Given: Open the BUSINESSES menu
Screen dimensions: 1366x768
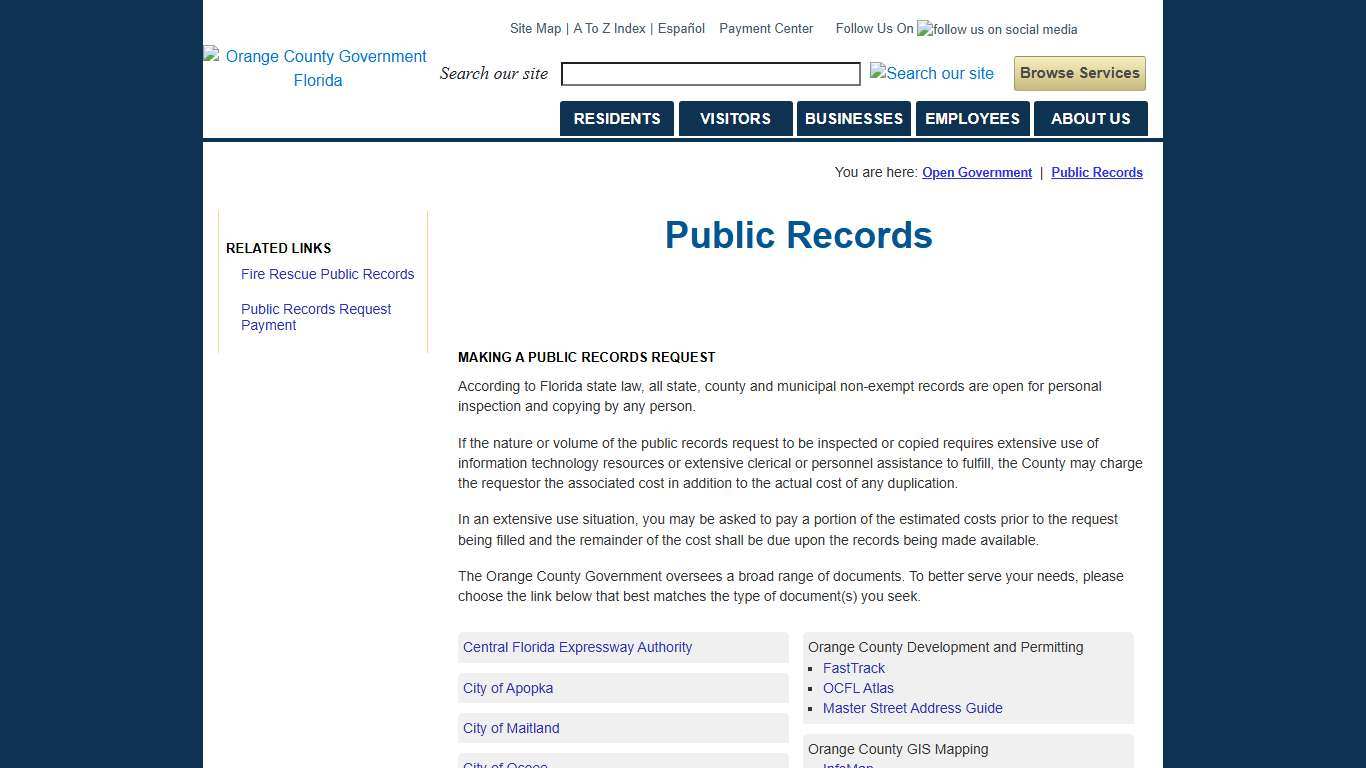Looking at the screenshot, I should click(853, 118).
